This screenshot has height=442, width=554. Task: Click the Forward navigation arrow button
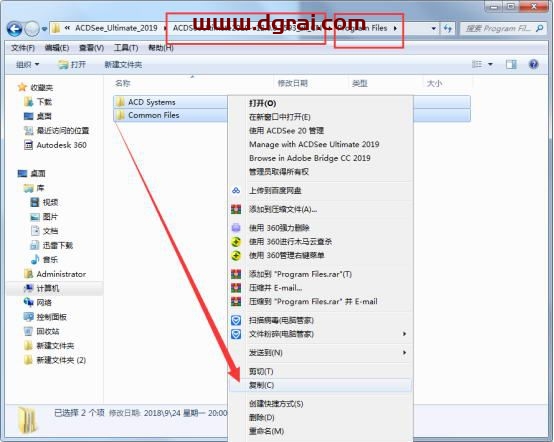(32, 29)
